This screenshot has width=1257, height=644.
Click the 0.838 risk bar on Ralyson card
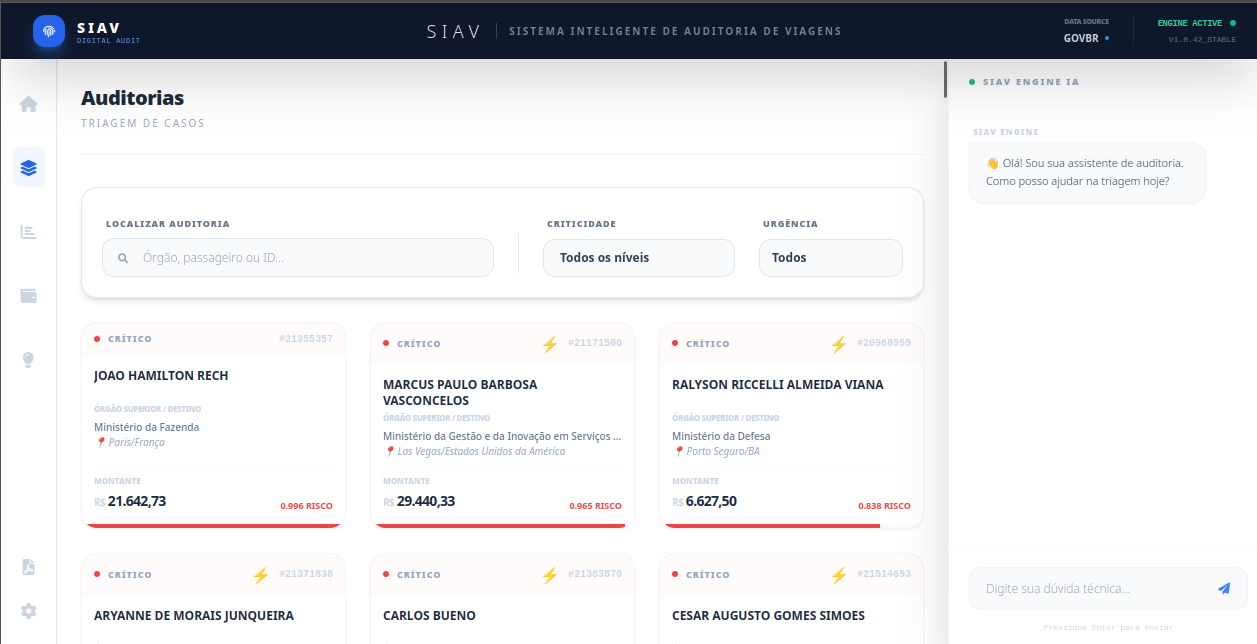point(771,525)
